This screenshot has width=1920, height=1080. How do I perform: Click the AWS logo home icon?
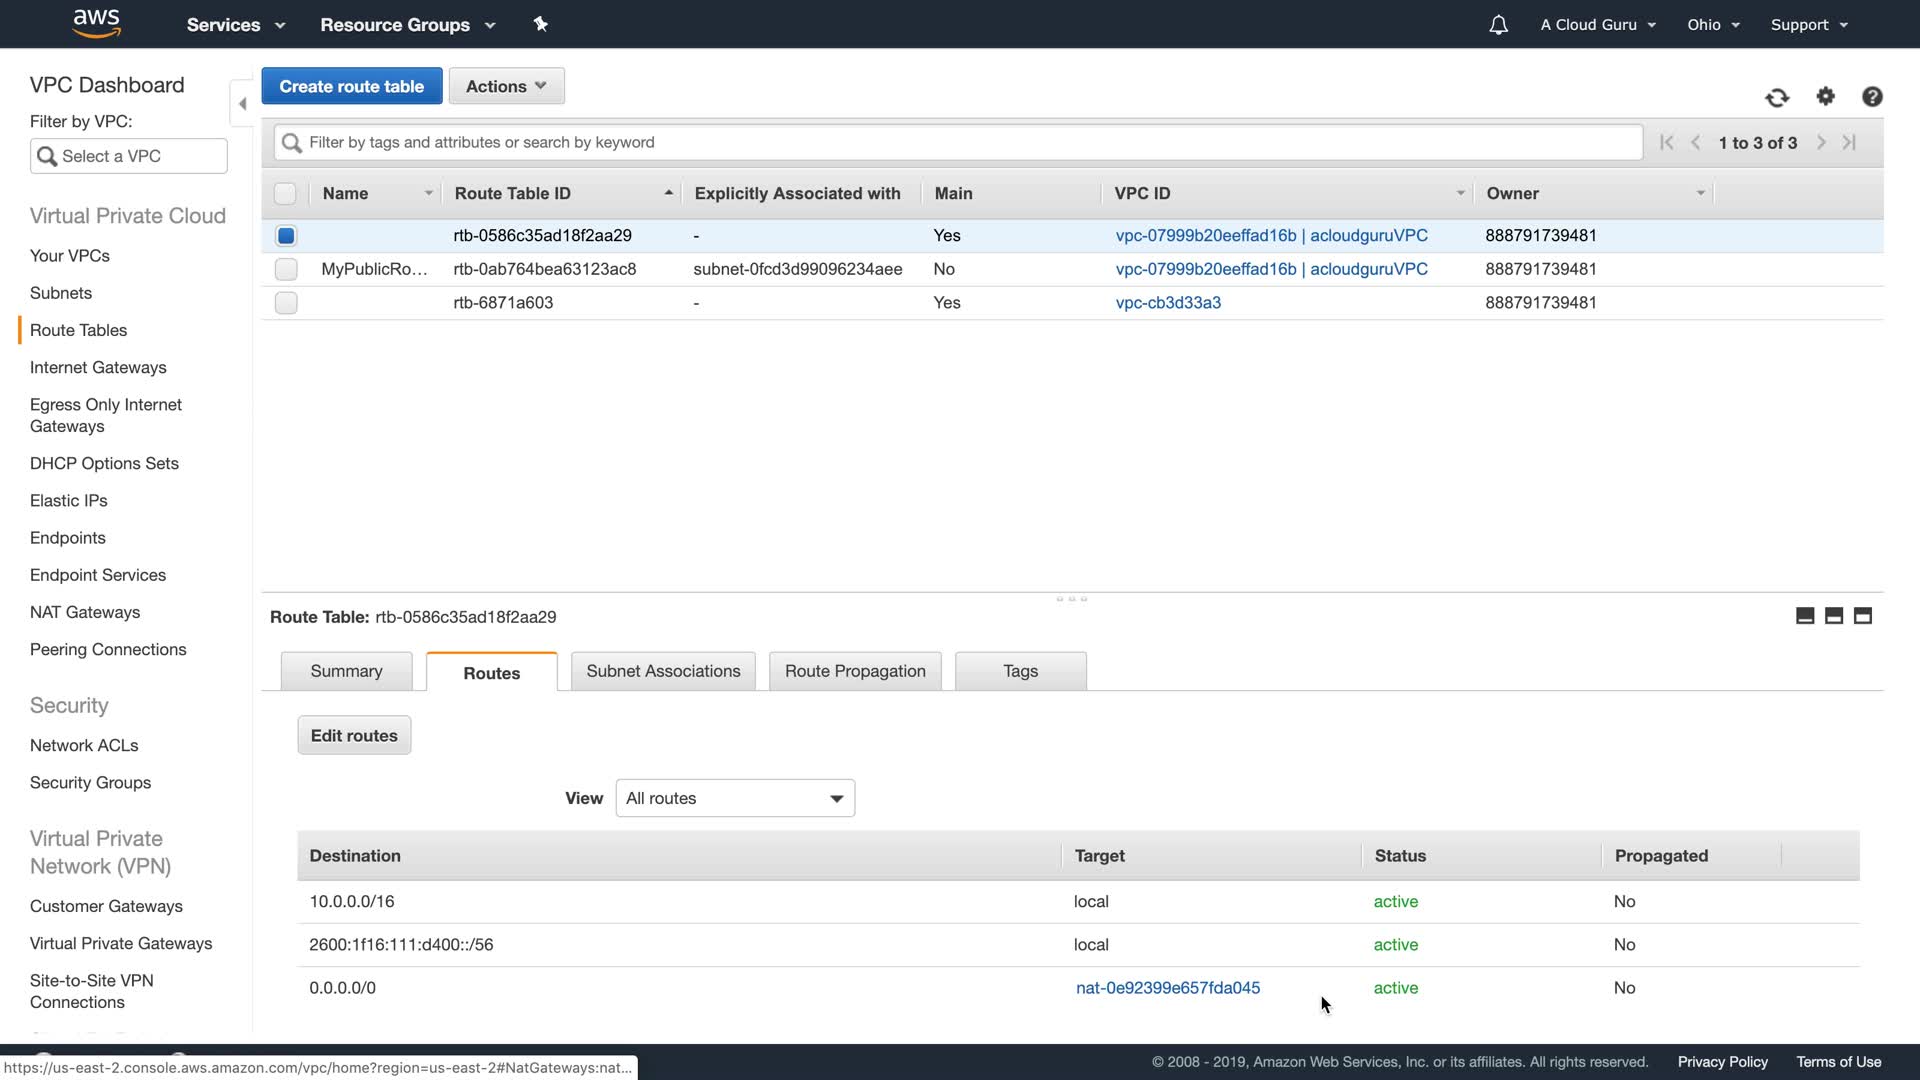pyautogui.click(x=97, y=23)
